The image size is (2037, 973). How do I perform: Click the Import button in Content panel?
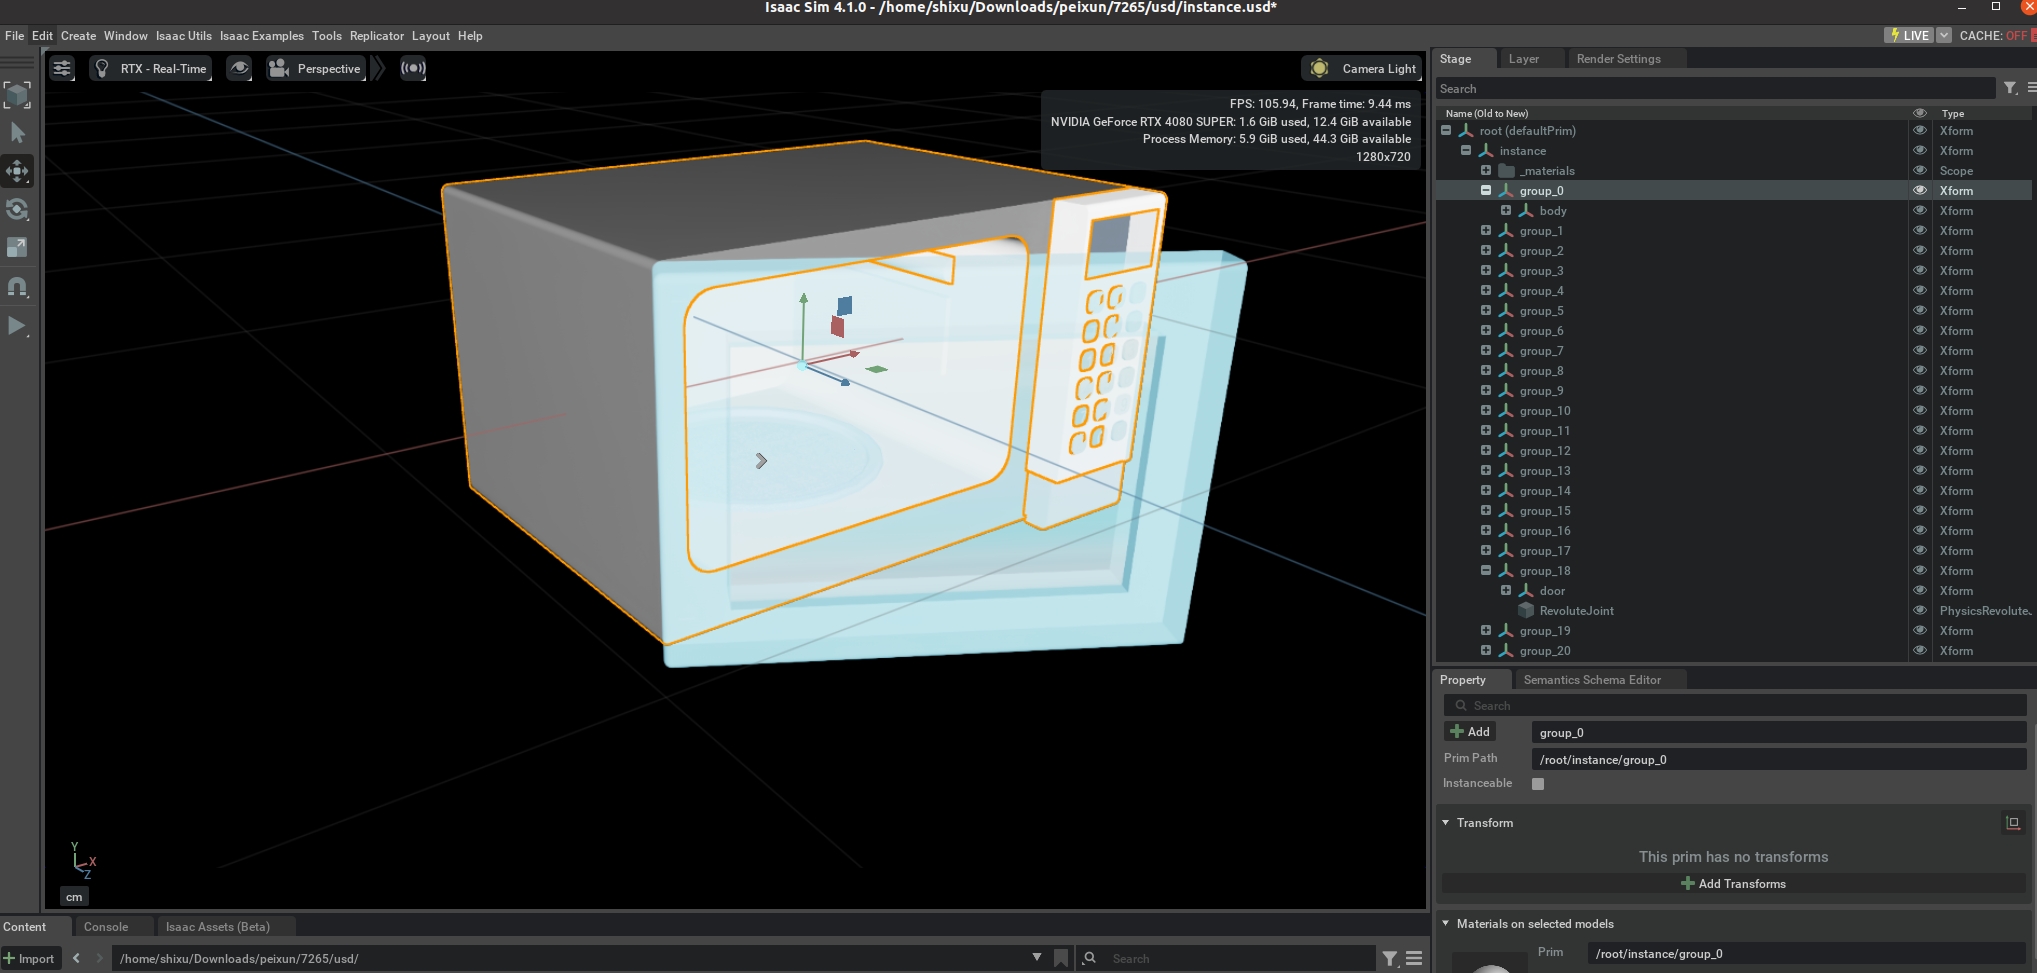click(x=30, y=957)
